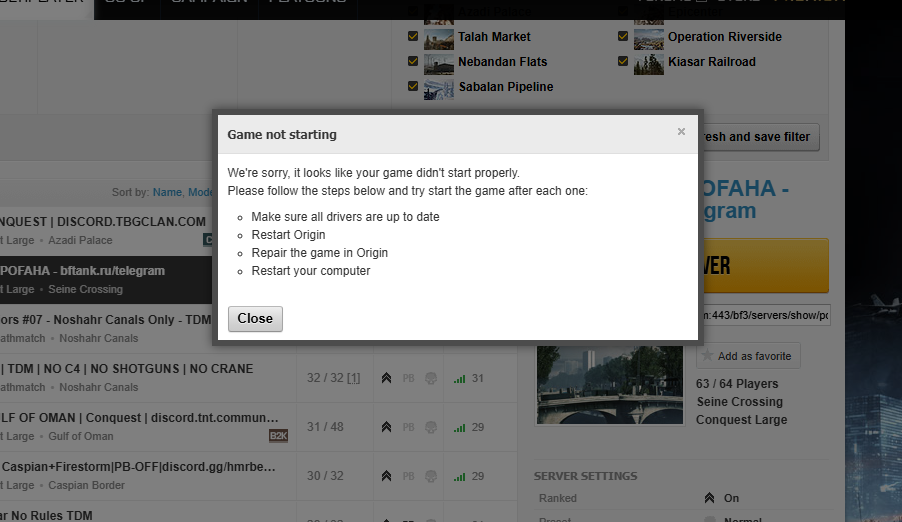Screen dimensions: 902x522
Task: Click the 31 / 48 player count
Action: pyautogui.click(x=325, y=427)
